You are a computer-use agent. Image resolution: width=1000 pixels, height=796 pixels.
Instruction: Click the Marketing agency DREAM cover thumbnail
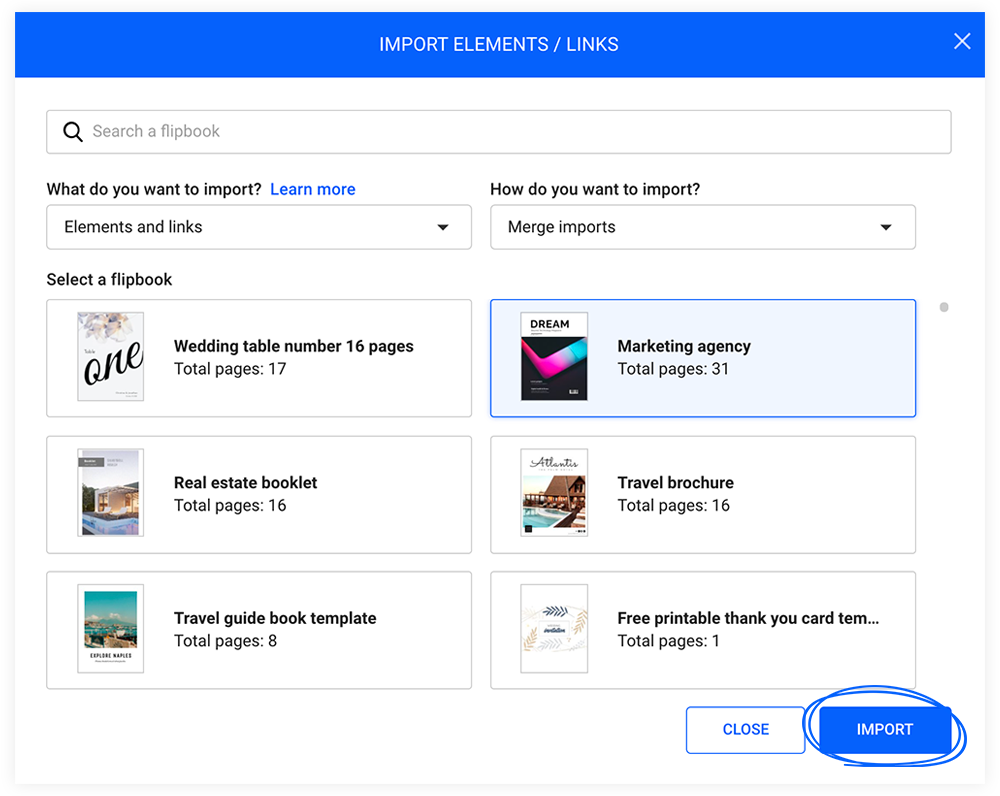554,357
